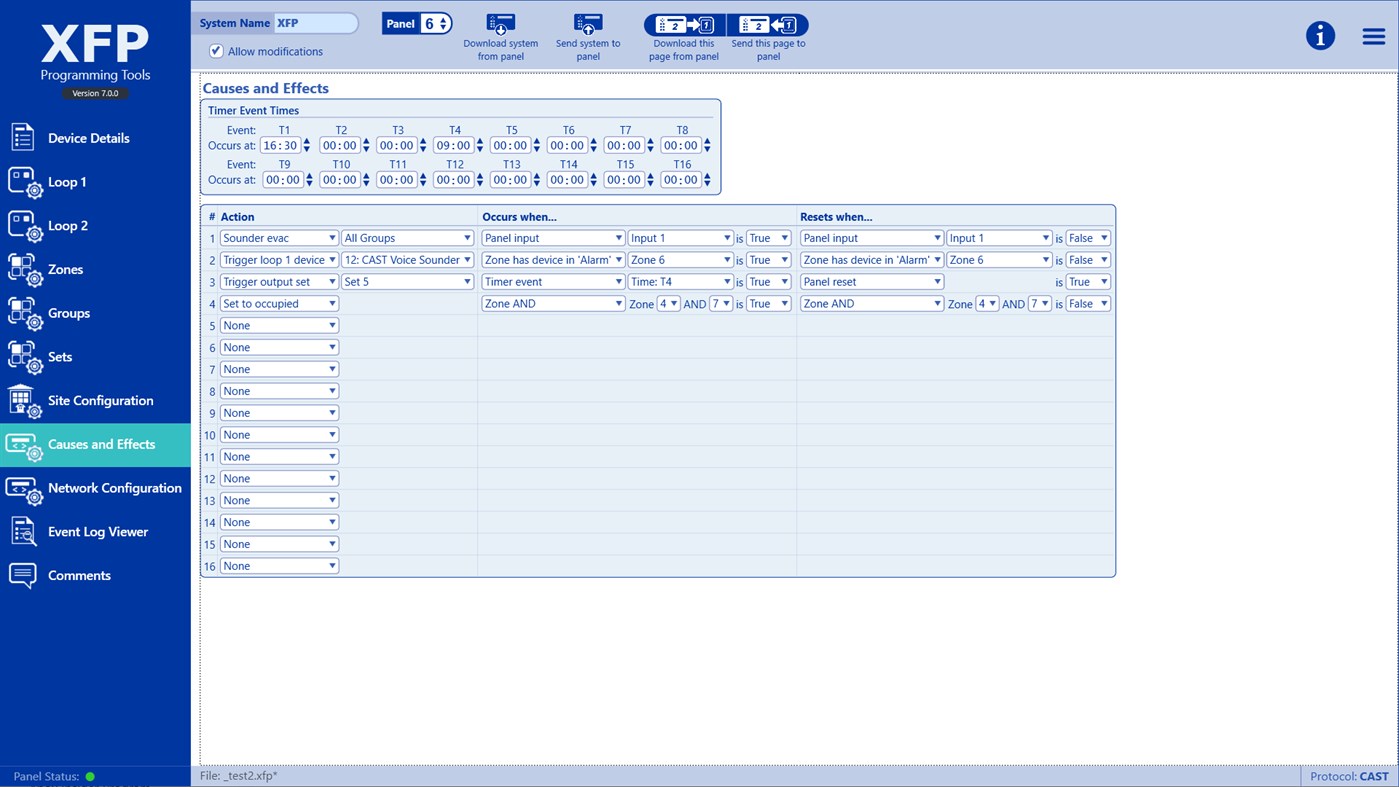
Task: Uncheck the Allow modifications checkbox
Action: [216, 51]
